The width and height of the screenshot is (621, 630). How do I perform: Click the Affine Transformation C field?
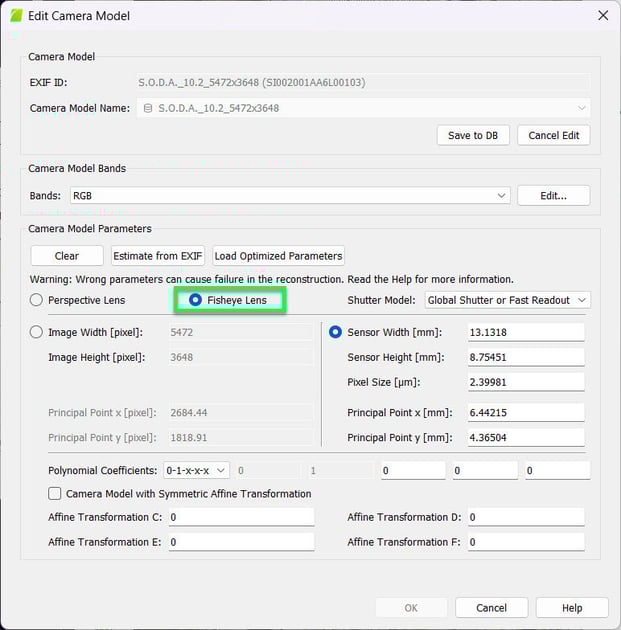241,517
